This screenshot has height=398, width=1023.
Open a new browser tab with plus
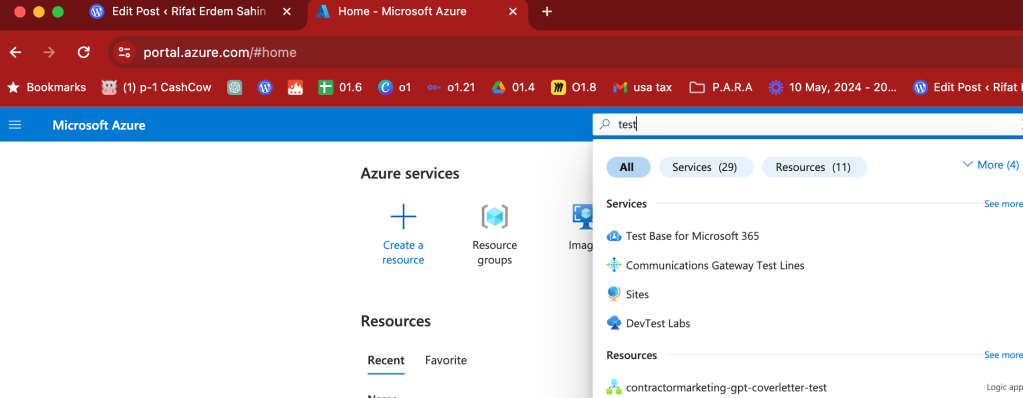coord(547,12)
